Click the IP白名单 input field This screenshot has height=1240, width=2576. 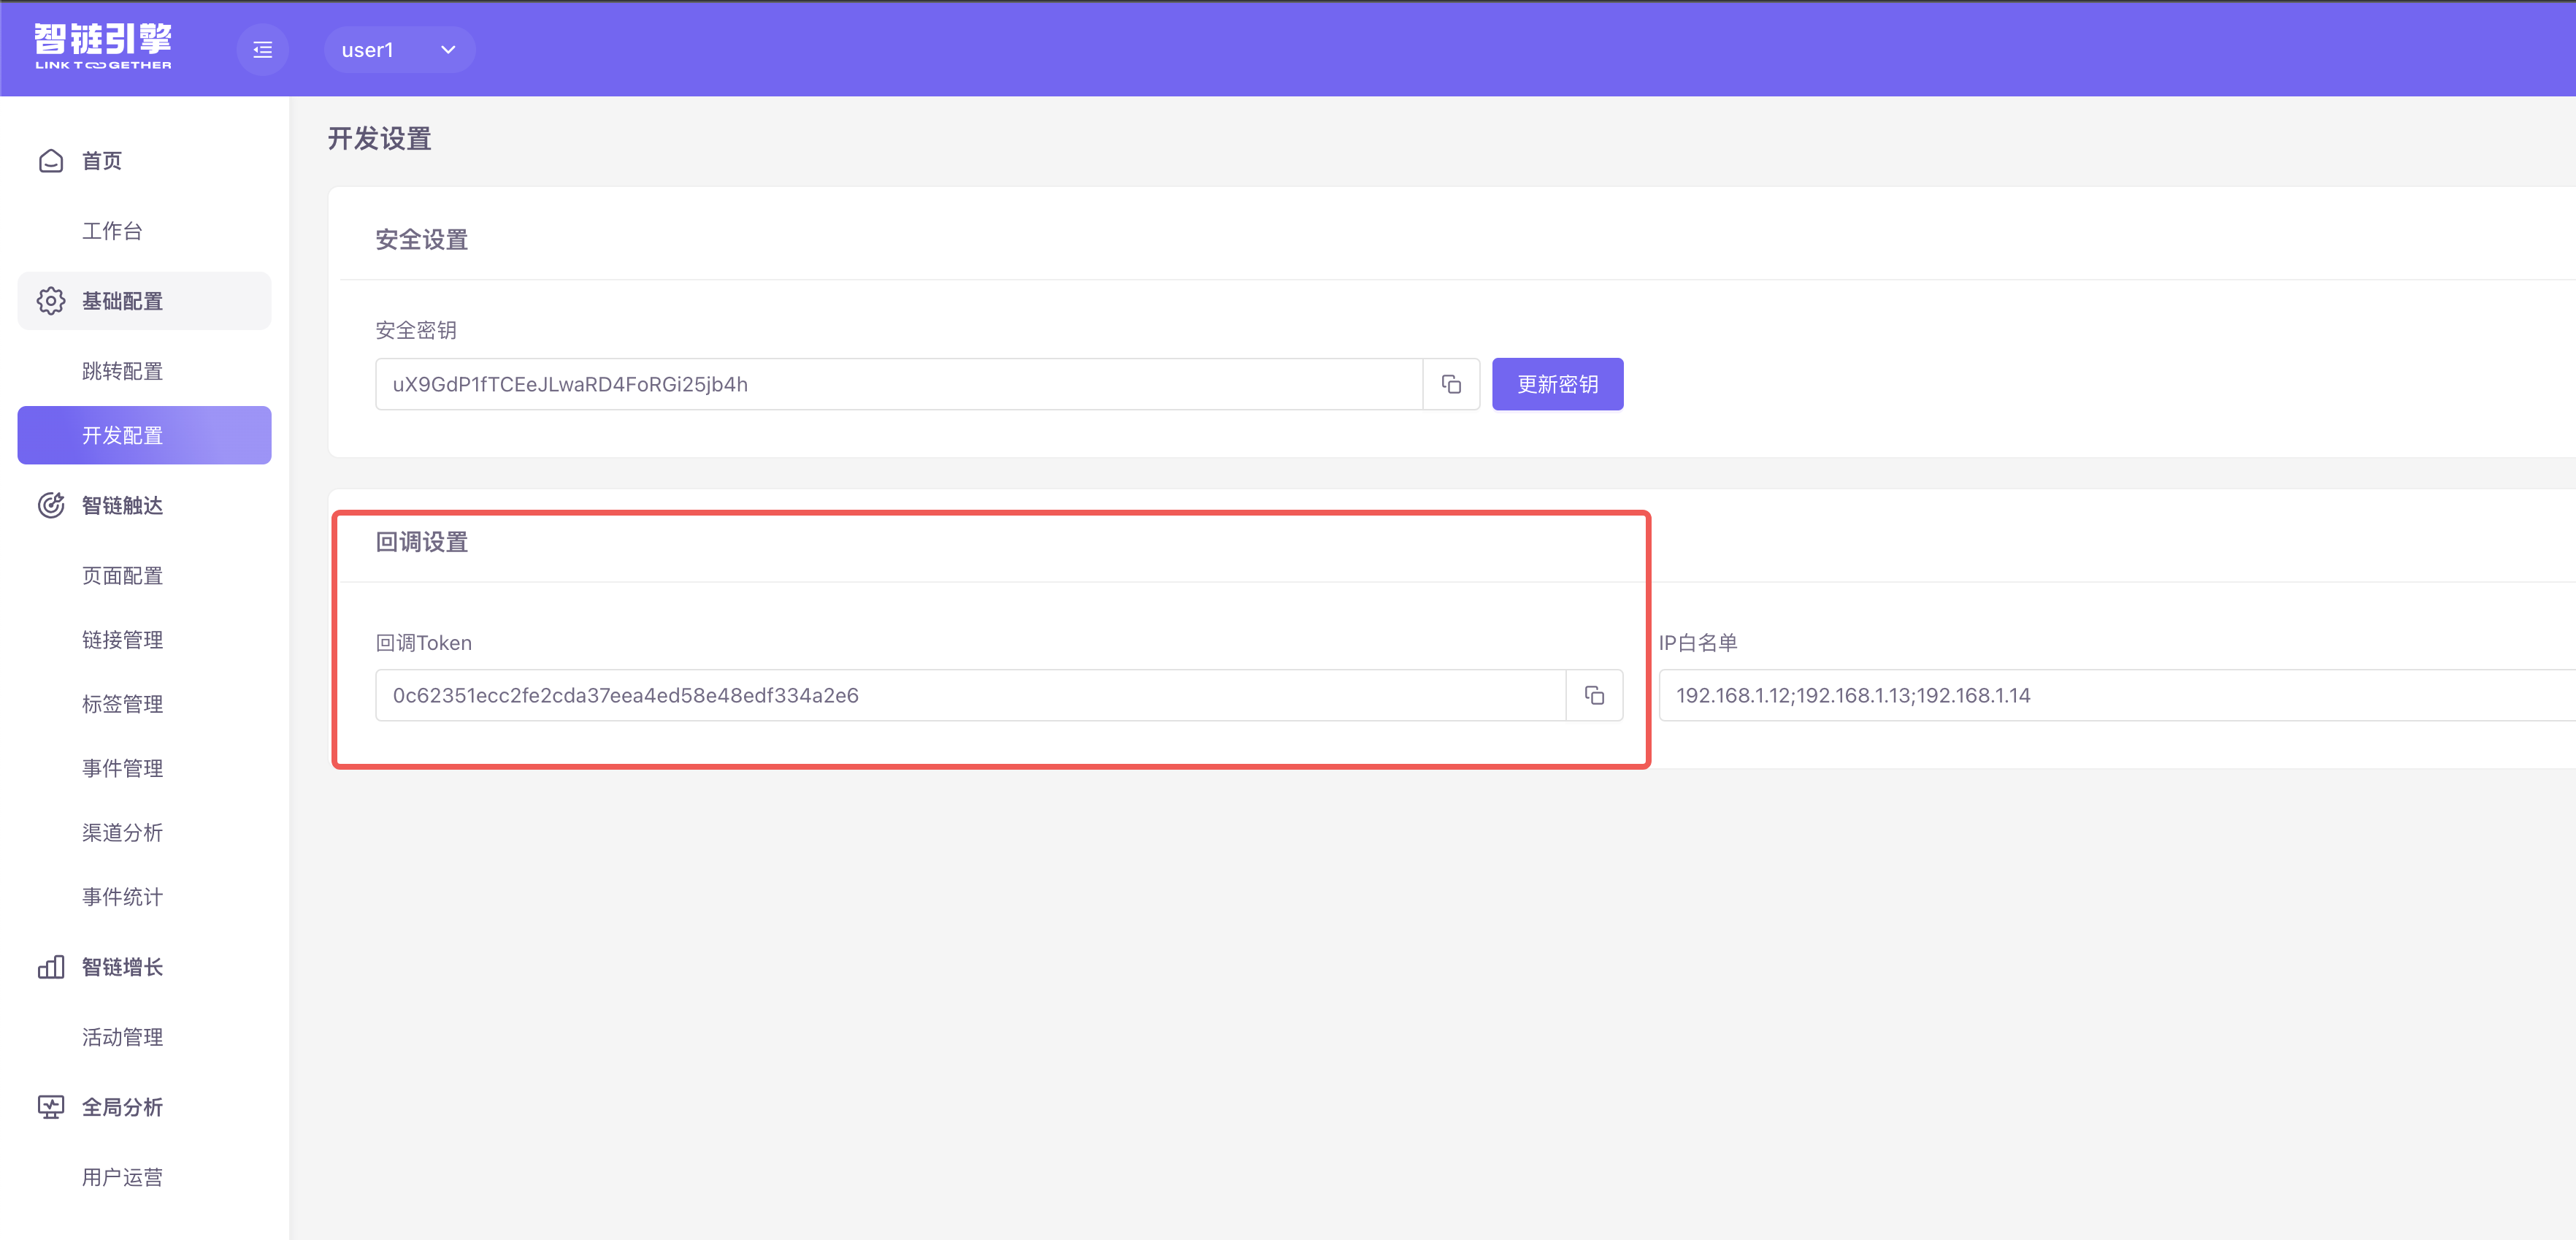click(x=2117, y=695)
